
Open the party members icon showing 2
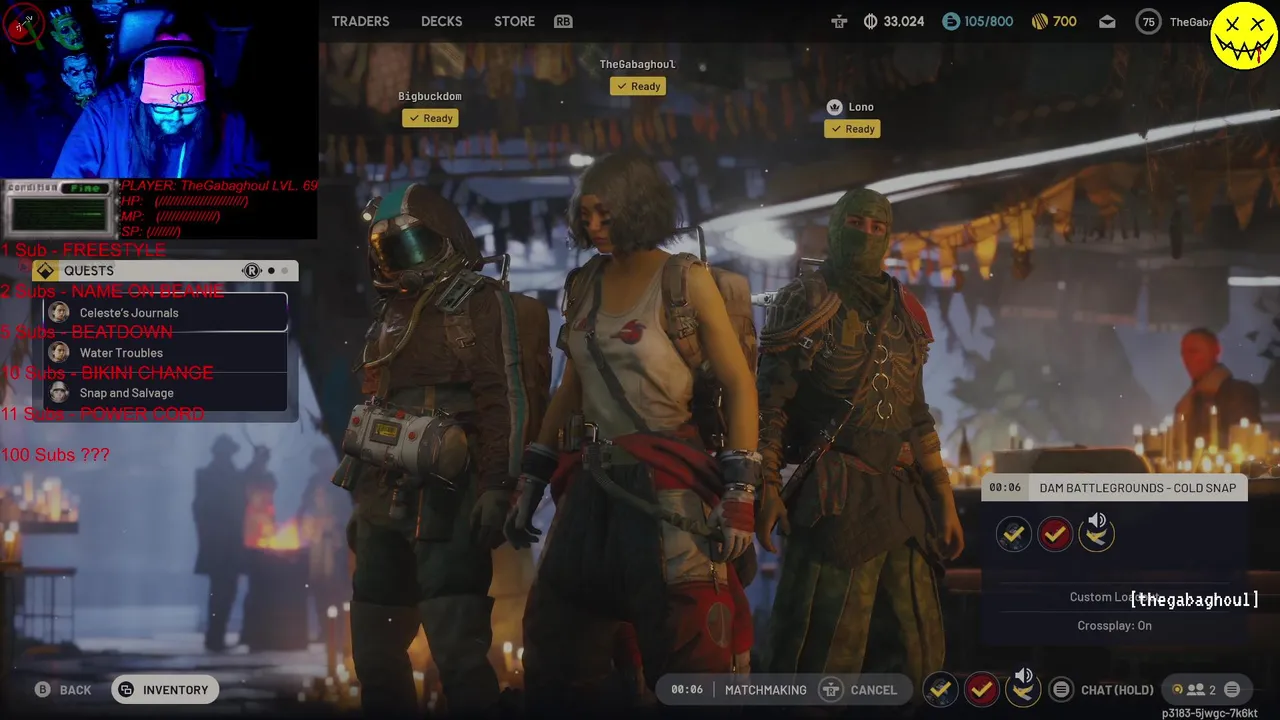(1200, 690)
